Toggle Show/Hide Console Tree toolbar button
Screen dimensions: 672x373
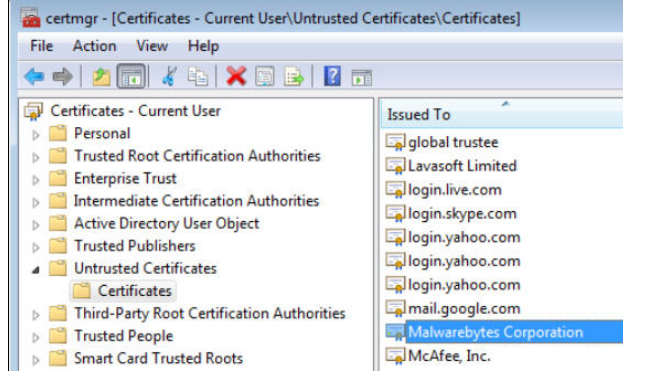click(x=131, y=77)
